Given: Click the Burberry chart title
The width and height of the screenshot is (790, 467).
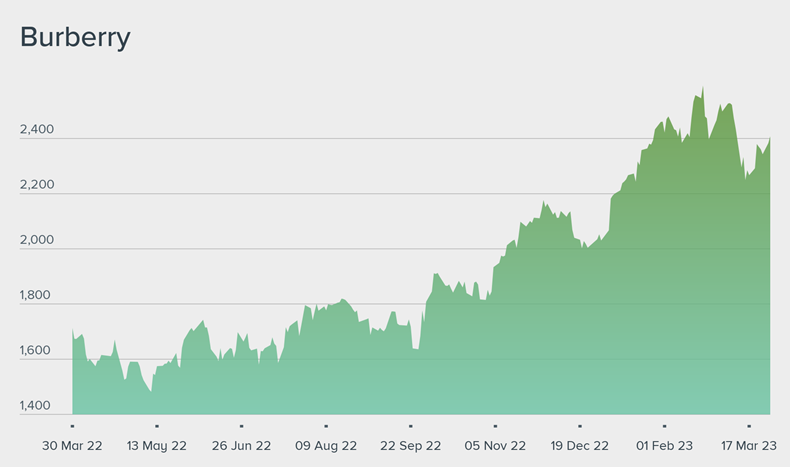Looking at the screenshot, I should [x=75, y=38].
